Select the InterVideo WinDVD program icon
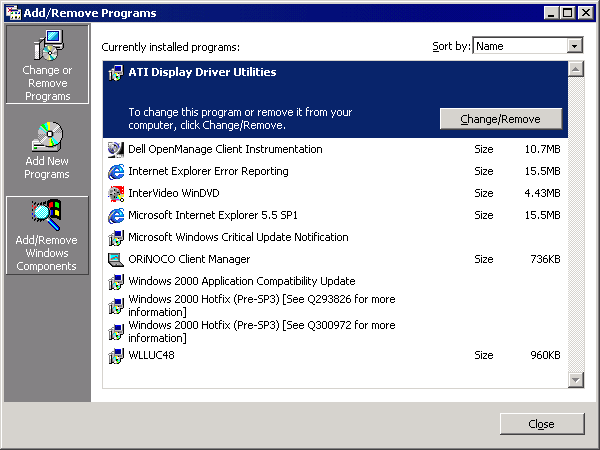Screen dimensions: 600x450 coord(116,194)
